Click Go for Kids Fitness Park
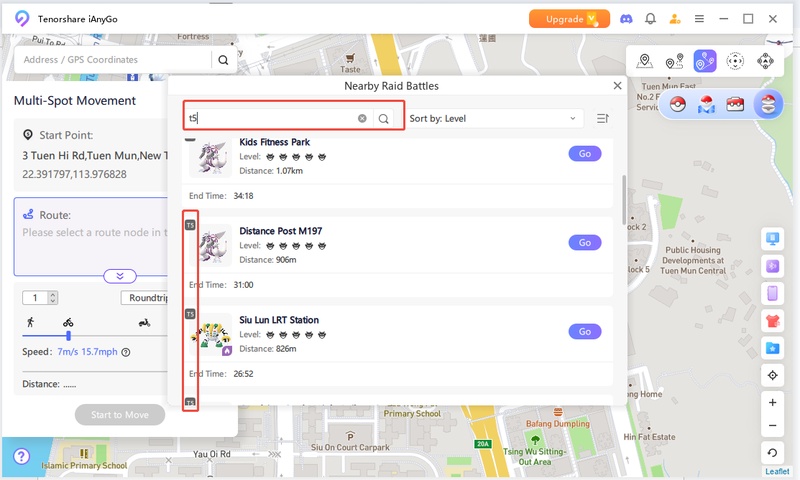This screenshot has width=800, height=480. 585,154
